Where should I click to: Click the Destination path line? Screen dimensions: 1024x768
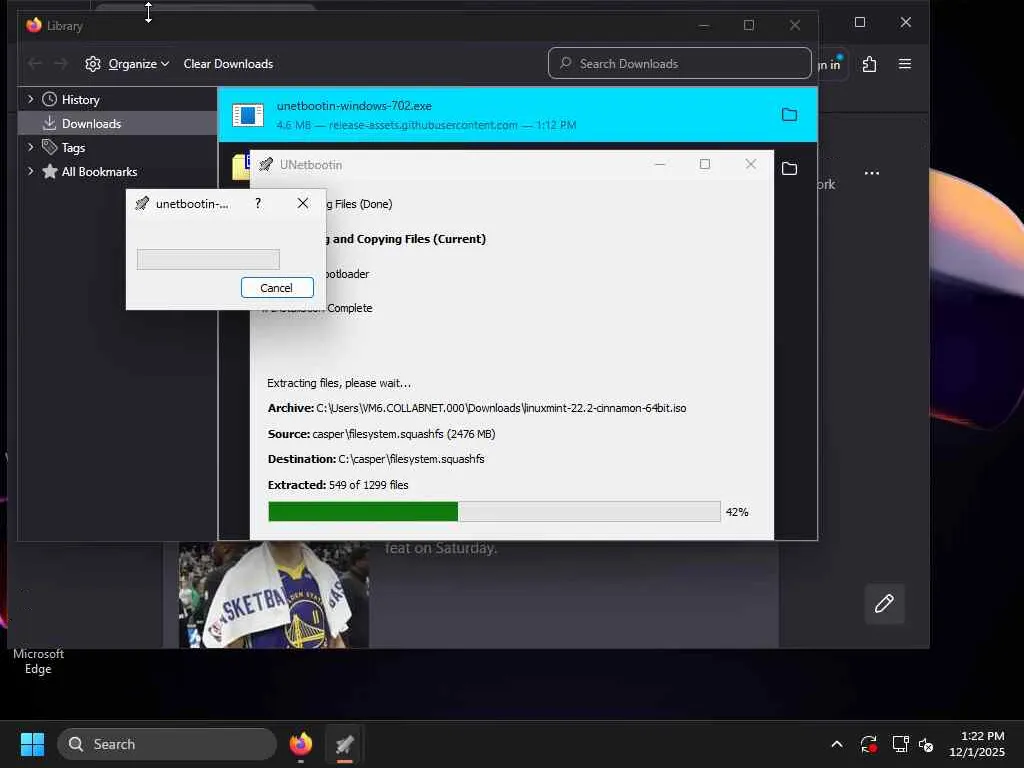[376, 459]
